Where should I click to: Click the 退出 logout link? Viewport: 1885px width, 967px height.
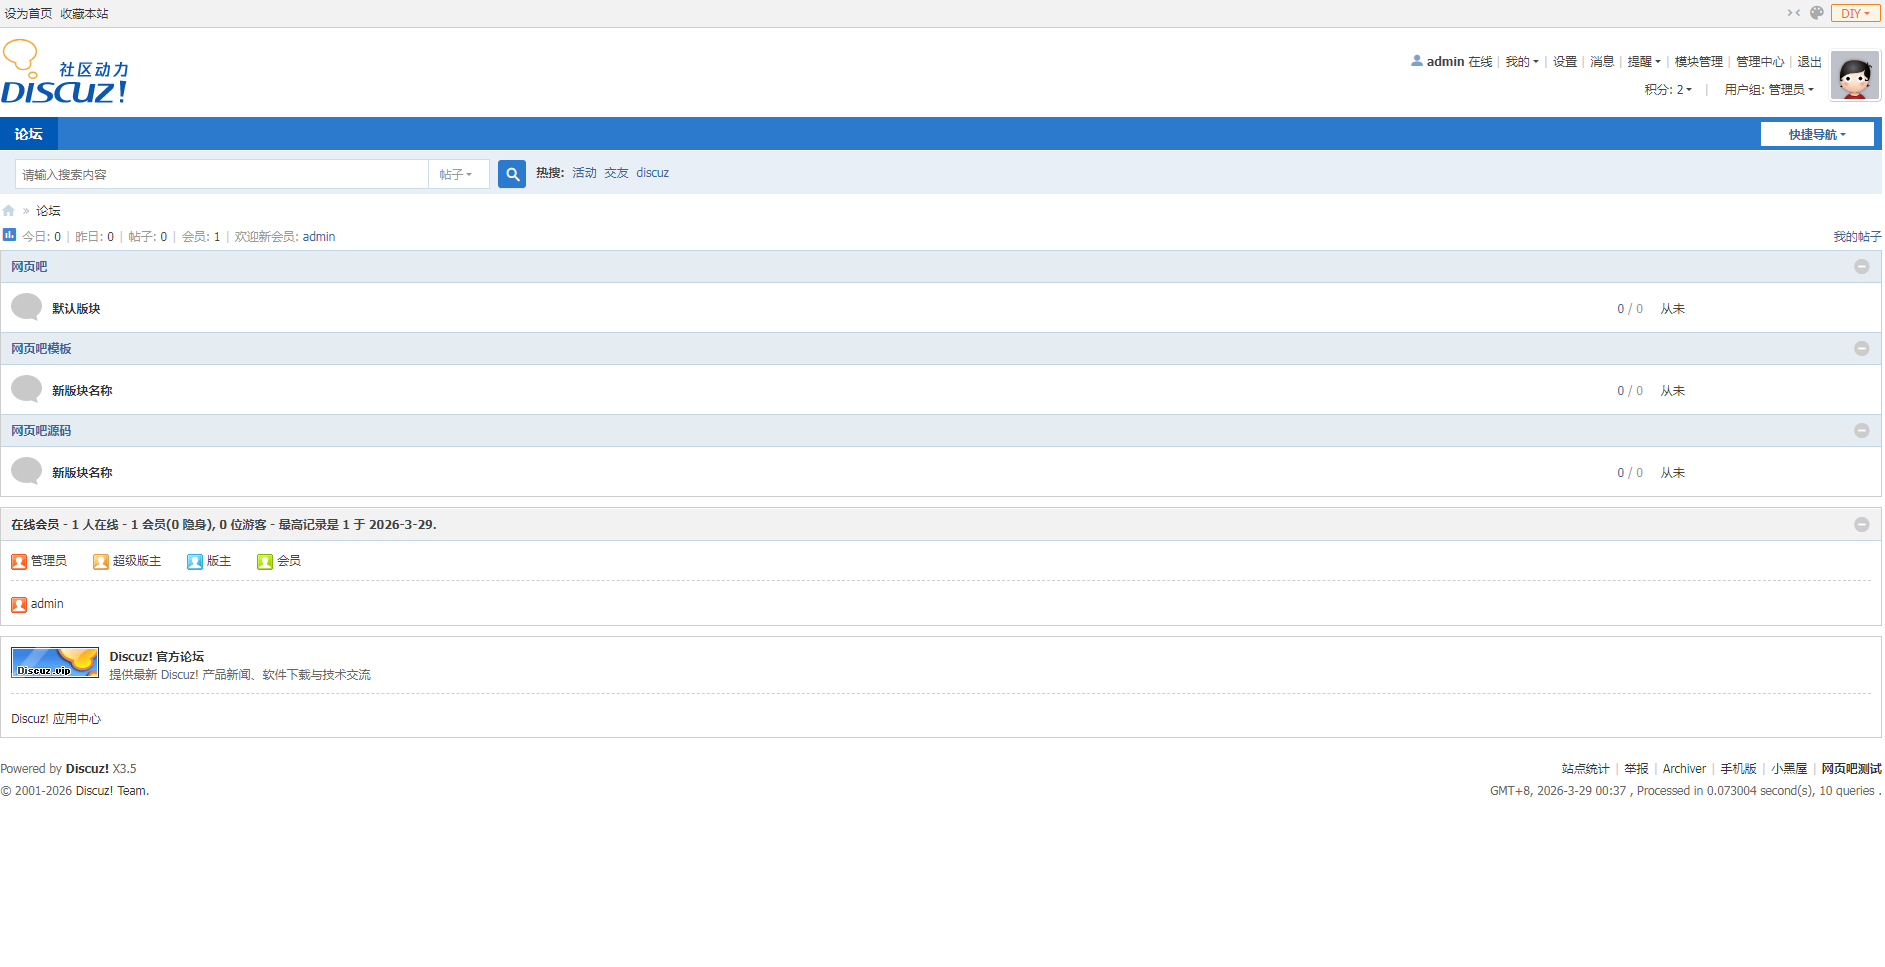pos(1809,62)
